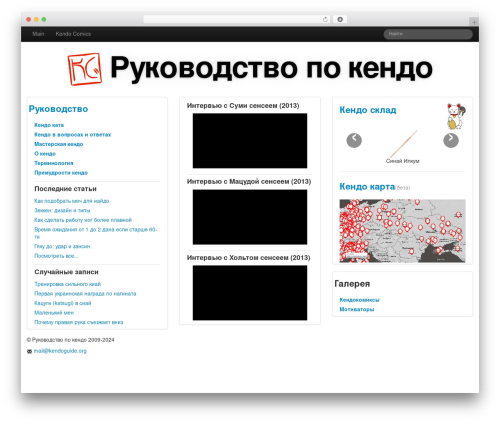The height and width of the screenshot is (423, 500).
Task: Click Посмотреть все... link
Action: 56,256
